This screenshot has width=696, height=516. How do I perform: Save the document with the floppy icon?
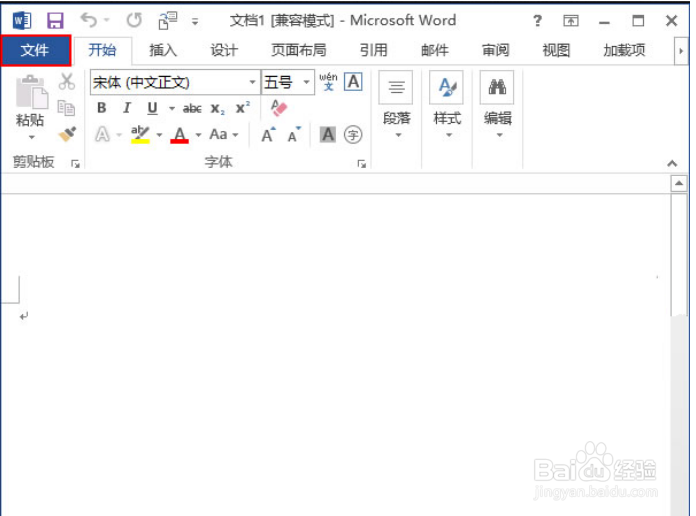click(x=55, y=20)
